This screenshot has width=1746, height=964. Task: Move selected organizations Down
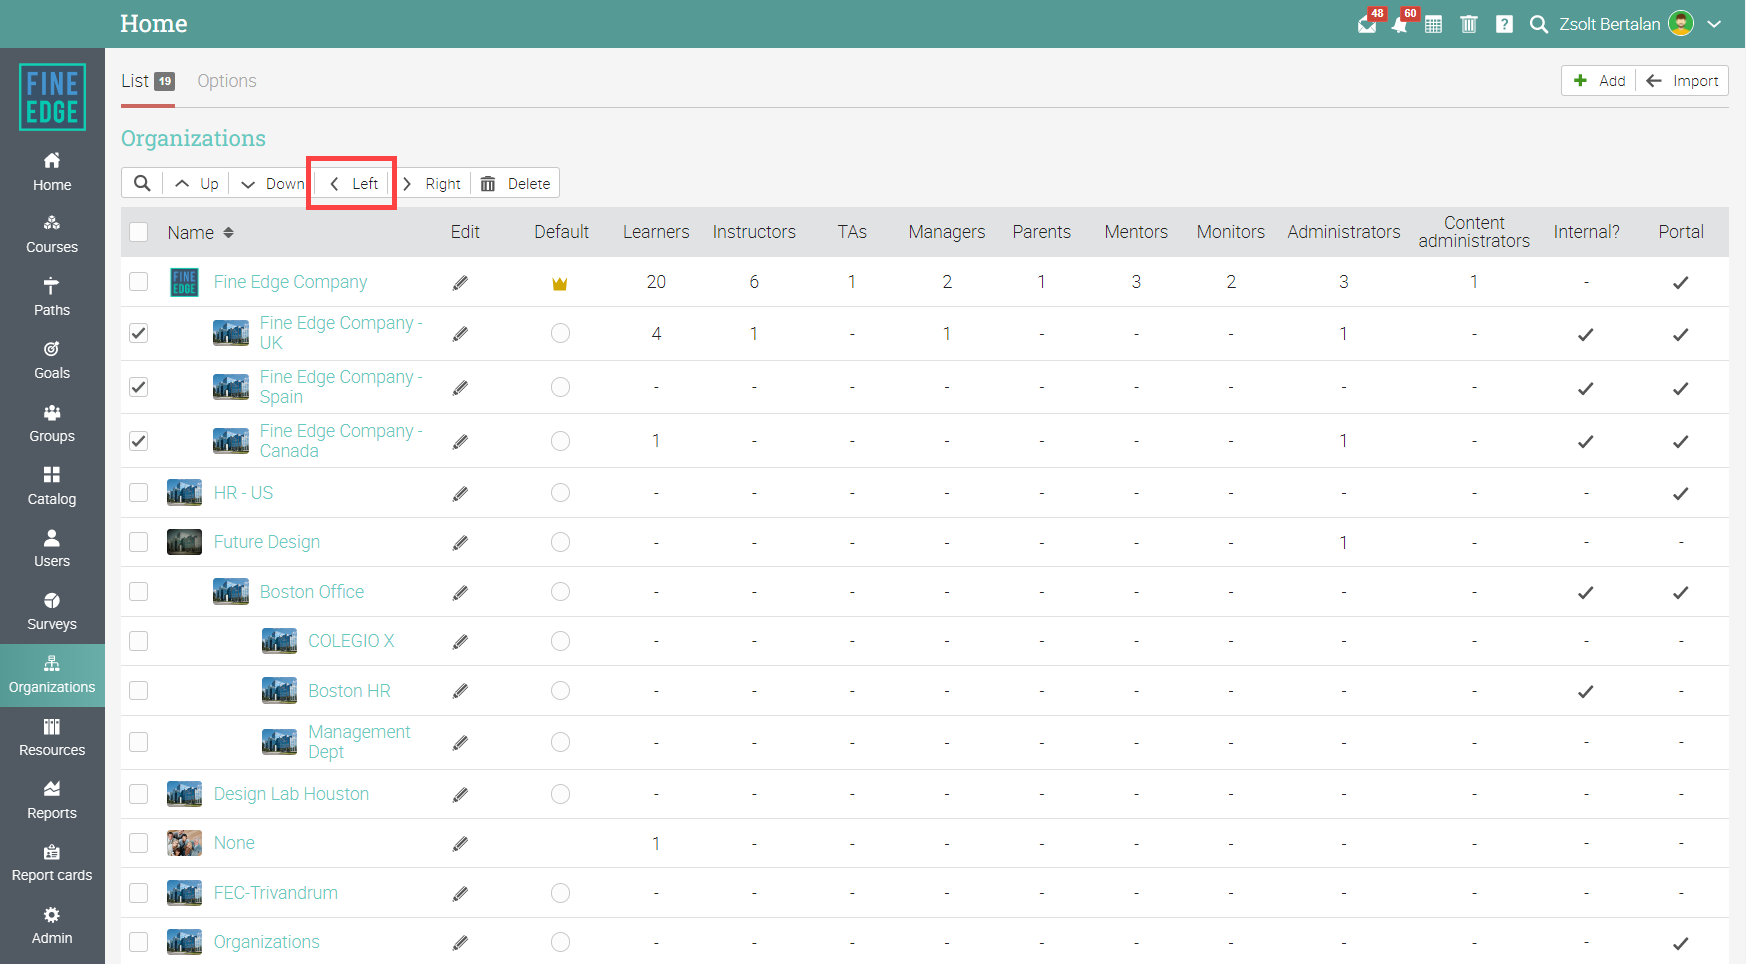272,183
